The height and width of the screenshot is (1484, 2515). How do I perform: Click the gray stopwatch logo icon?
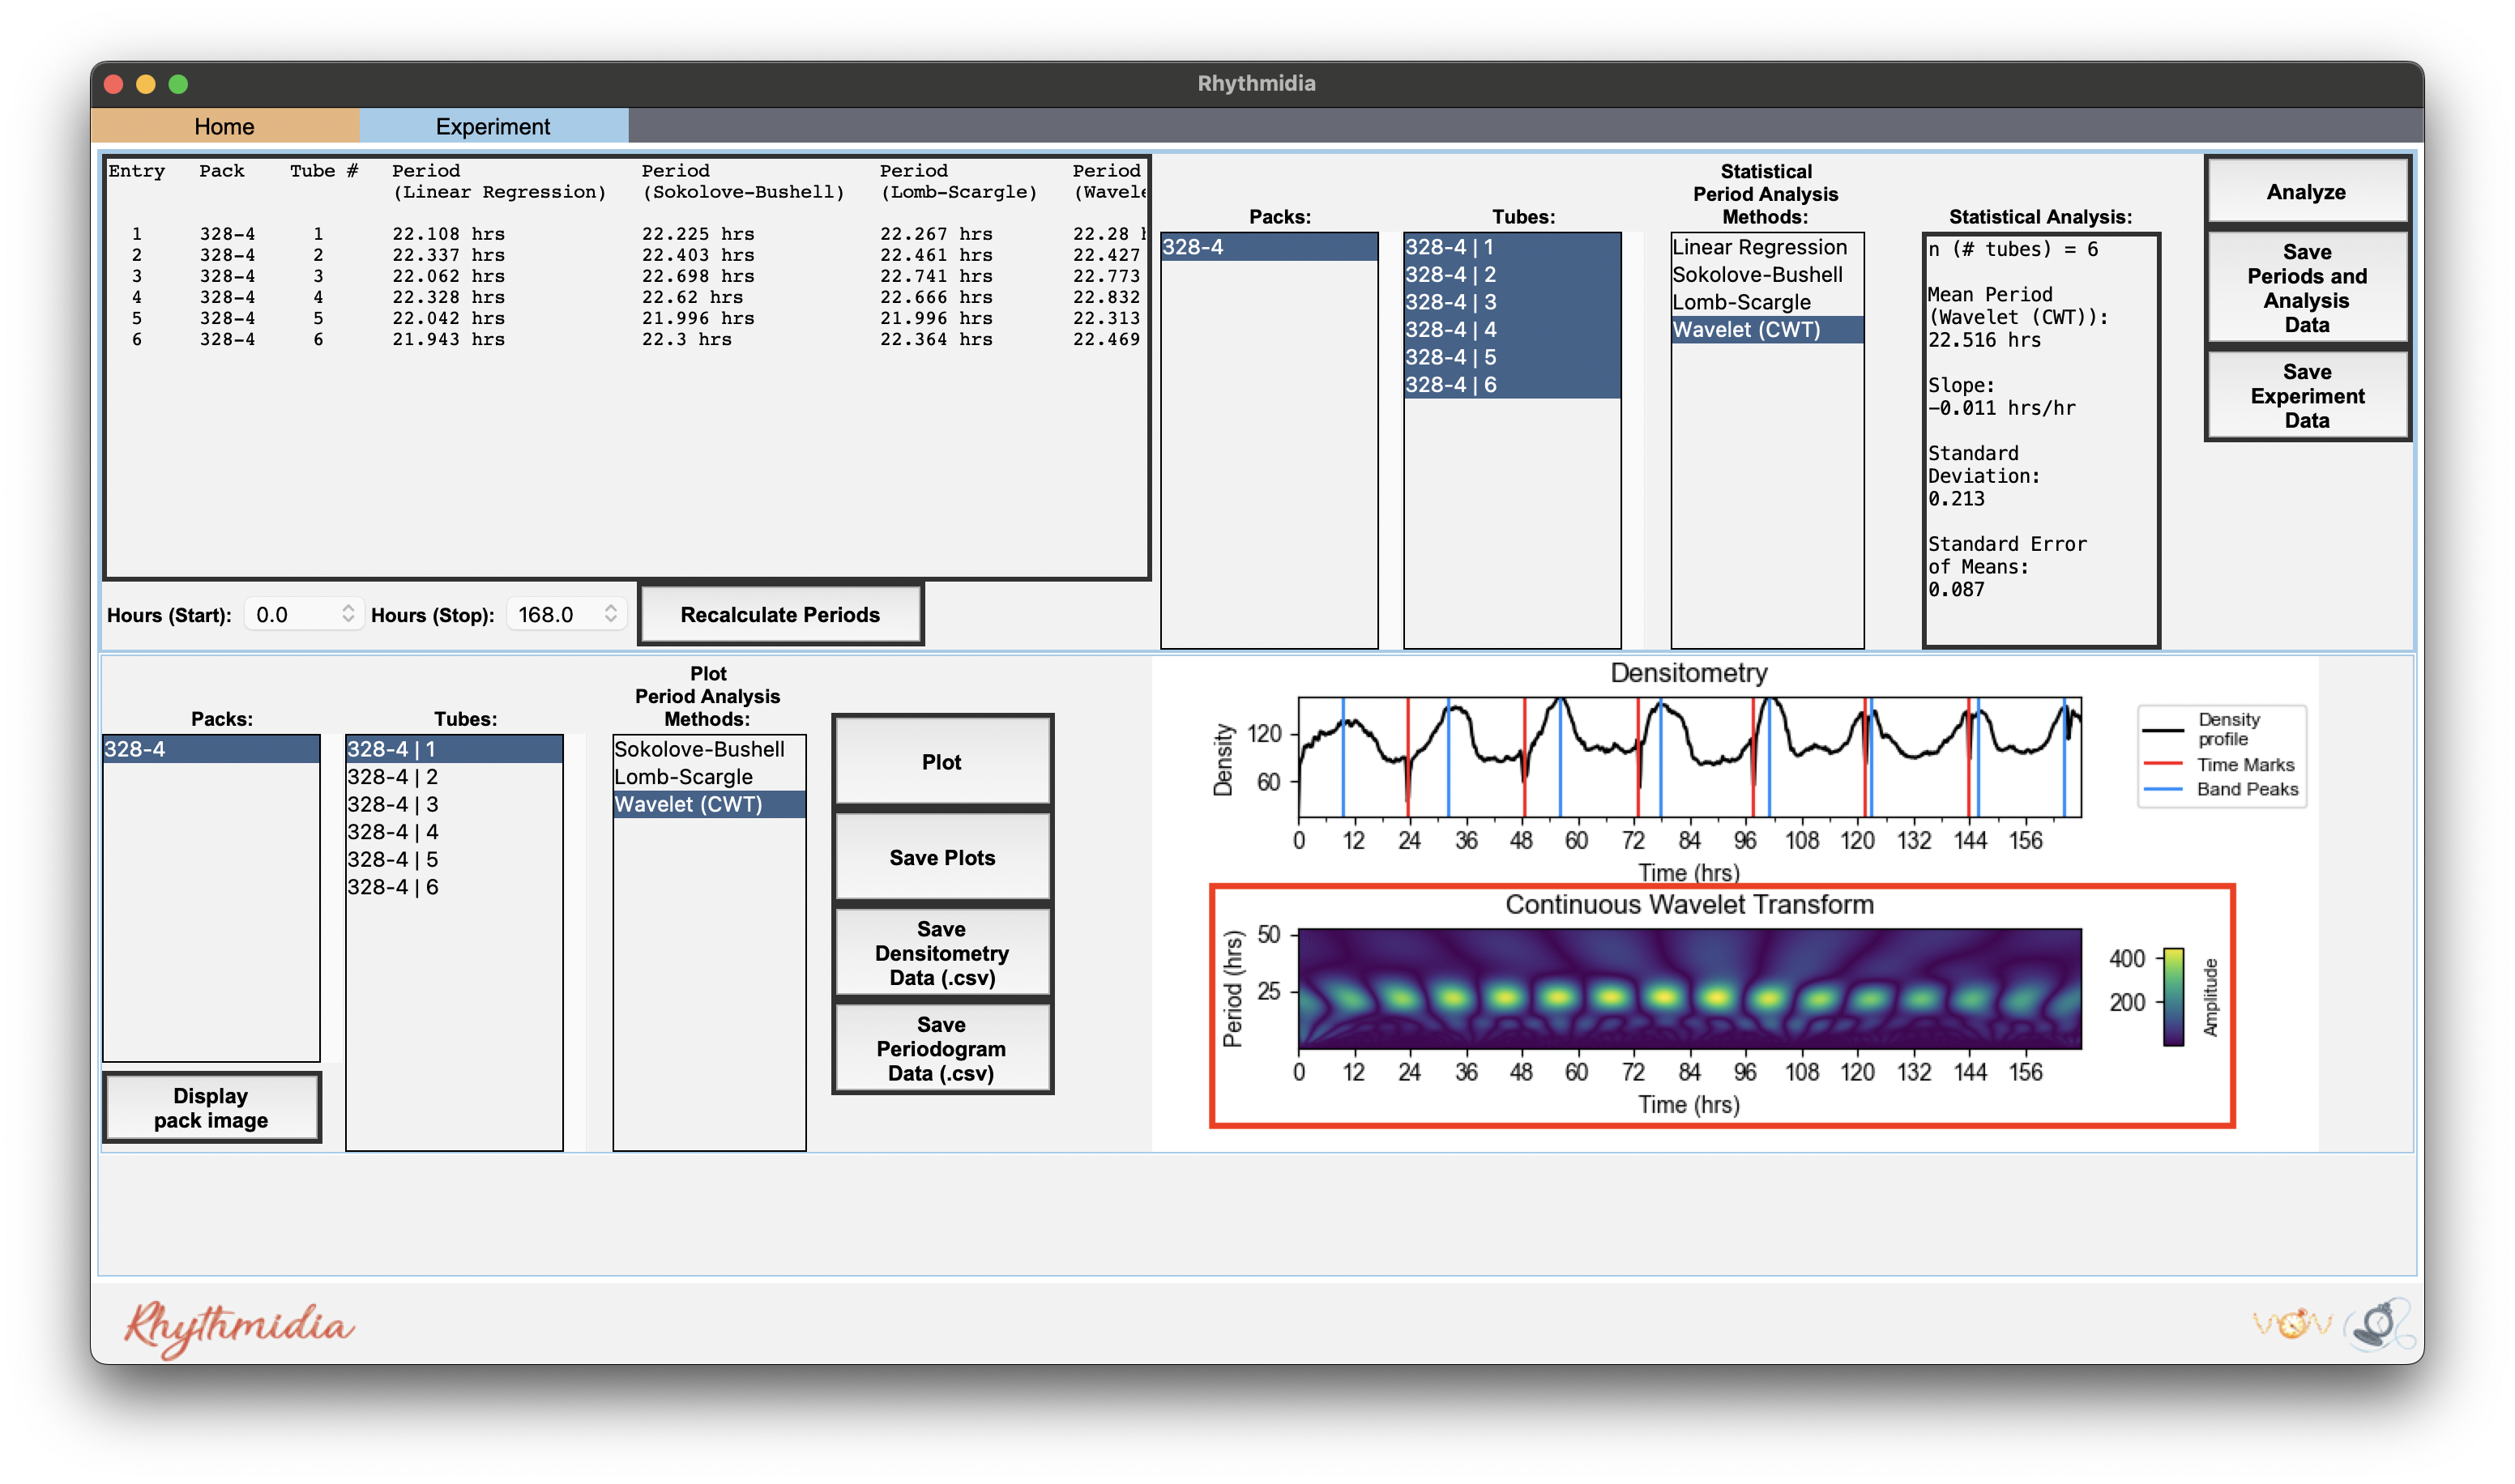coord(2379,1325)
